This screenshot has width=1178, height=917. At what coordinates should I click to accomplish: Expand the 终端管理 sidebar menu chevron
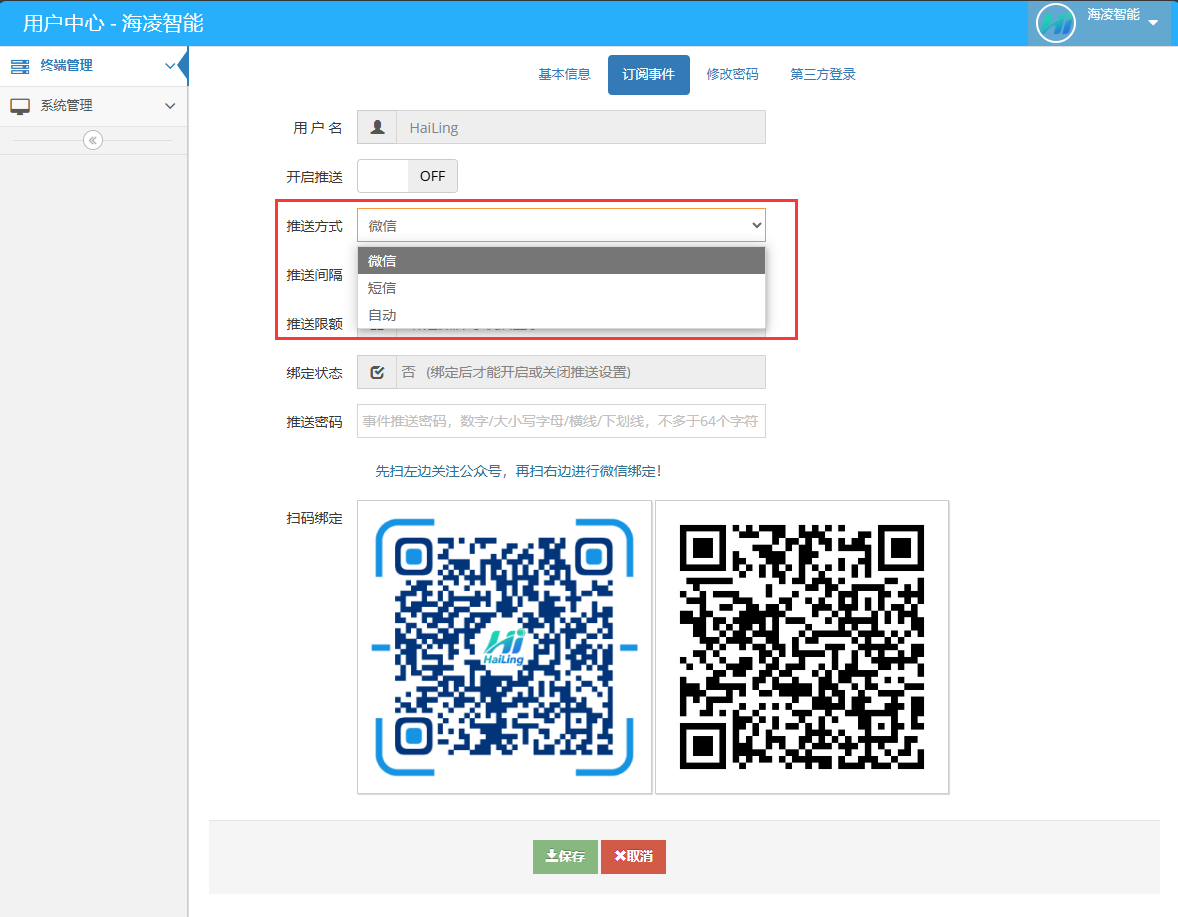click(171, 66)
